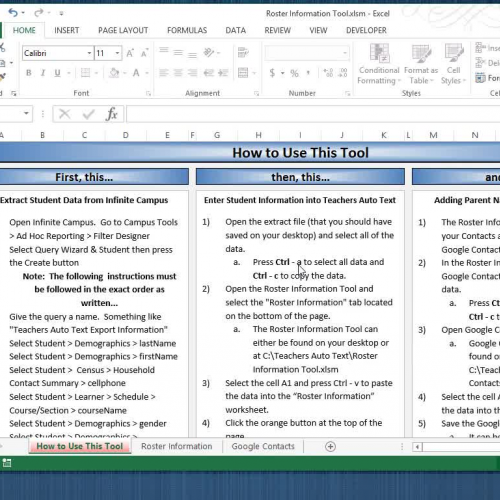Image resolution: width=500 pixels, height=500 pixels.
Task: Decrease font size with the smaller A icon
Action: [144, 53]
